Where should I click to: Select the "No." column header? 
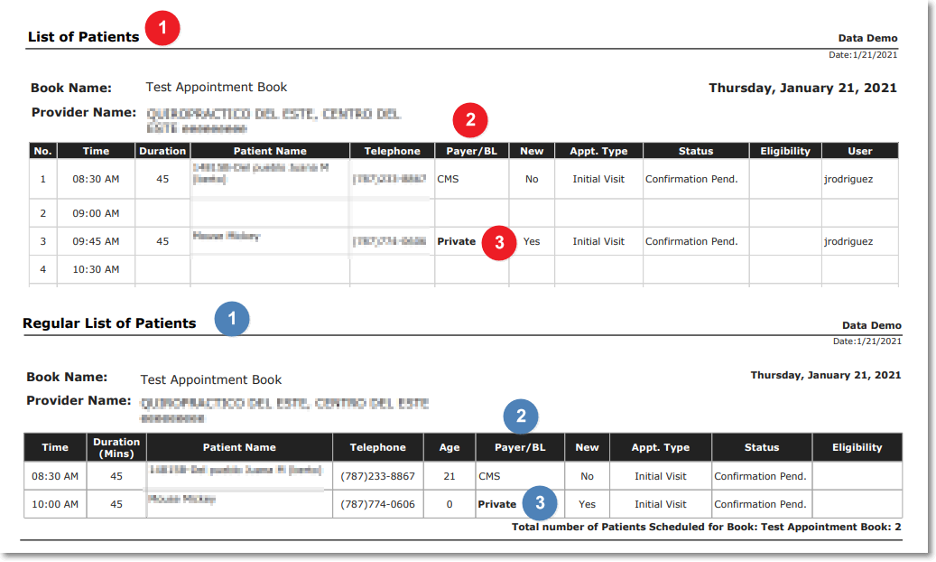pos(42,151)
